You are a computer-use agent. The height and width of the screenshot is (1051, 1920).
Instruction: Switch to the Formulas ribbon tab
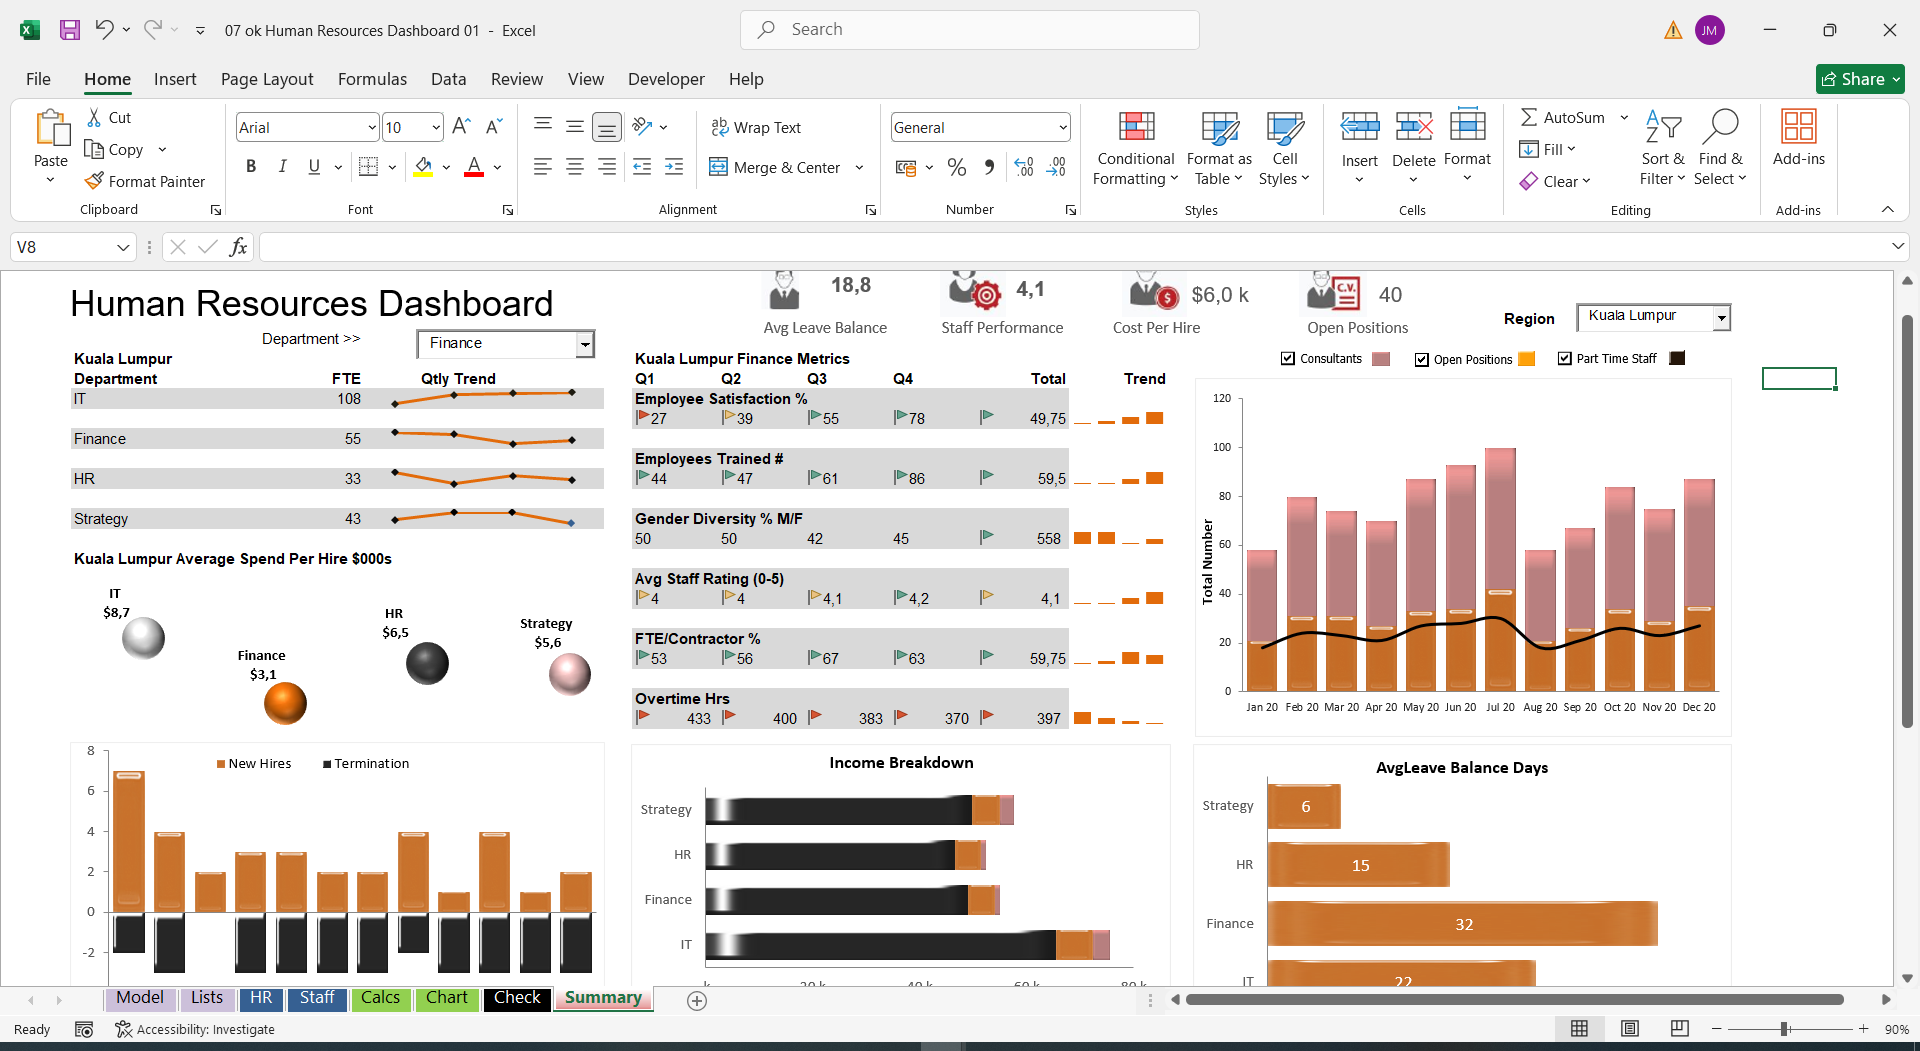[x=372, y=79]
